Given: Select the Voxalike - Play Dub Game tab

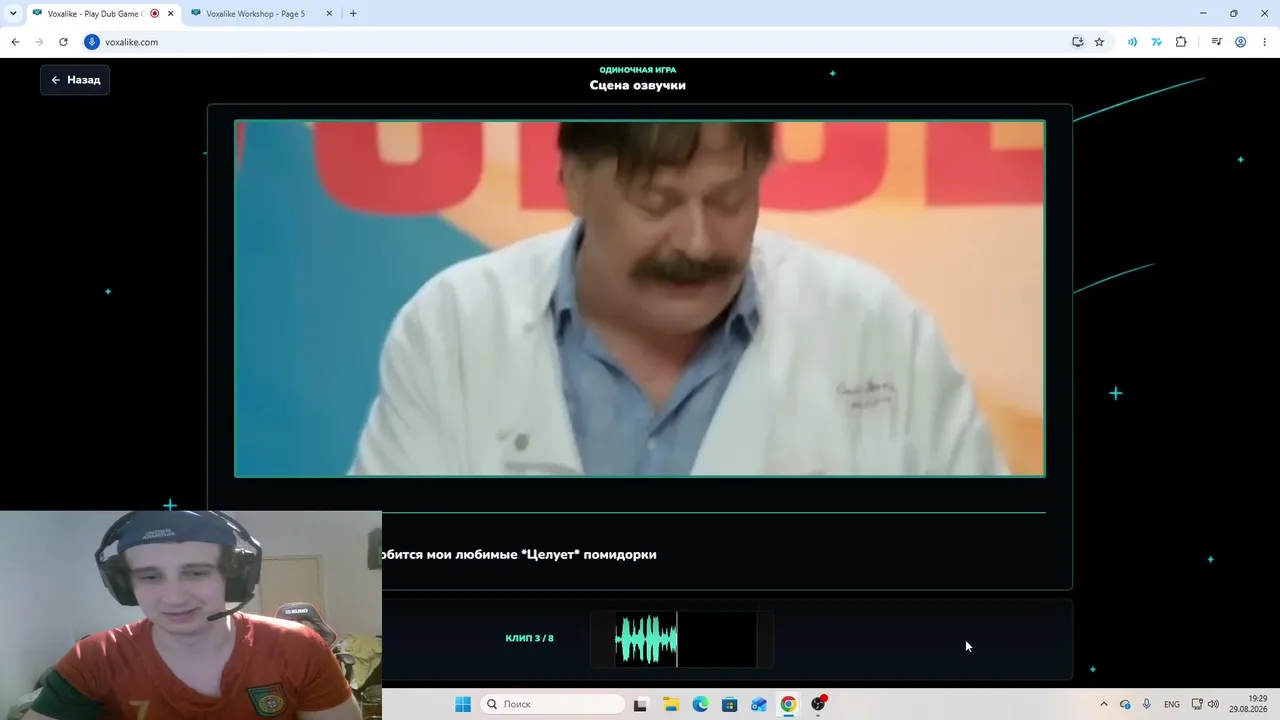Looking at the screenshot, I should pos(96,14).
